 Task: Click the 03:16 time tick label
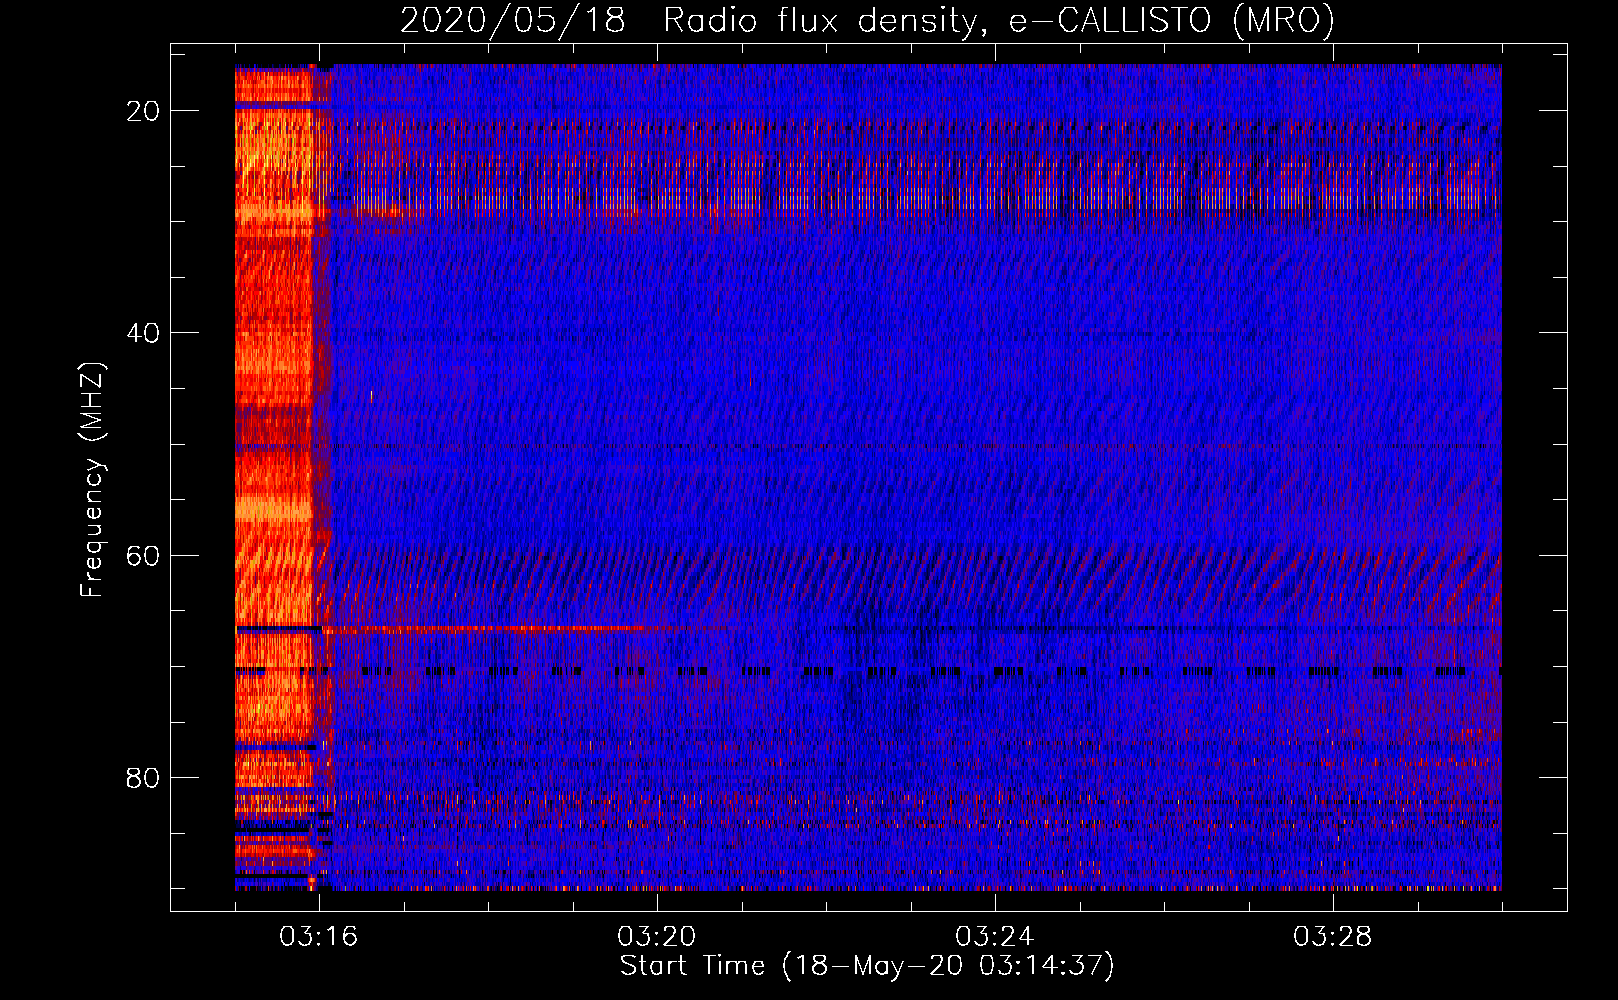click(x=319, y=937)
